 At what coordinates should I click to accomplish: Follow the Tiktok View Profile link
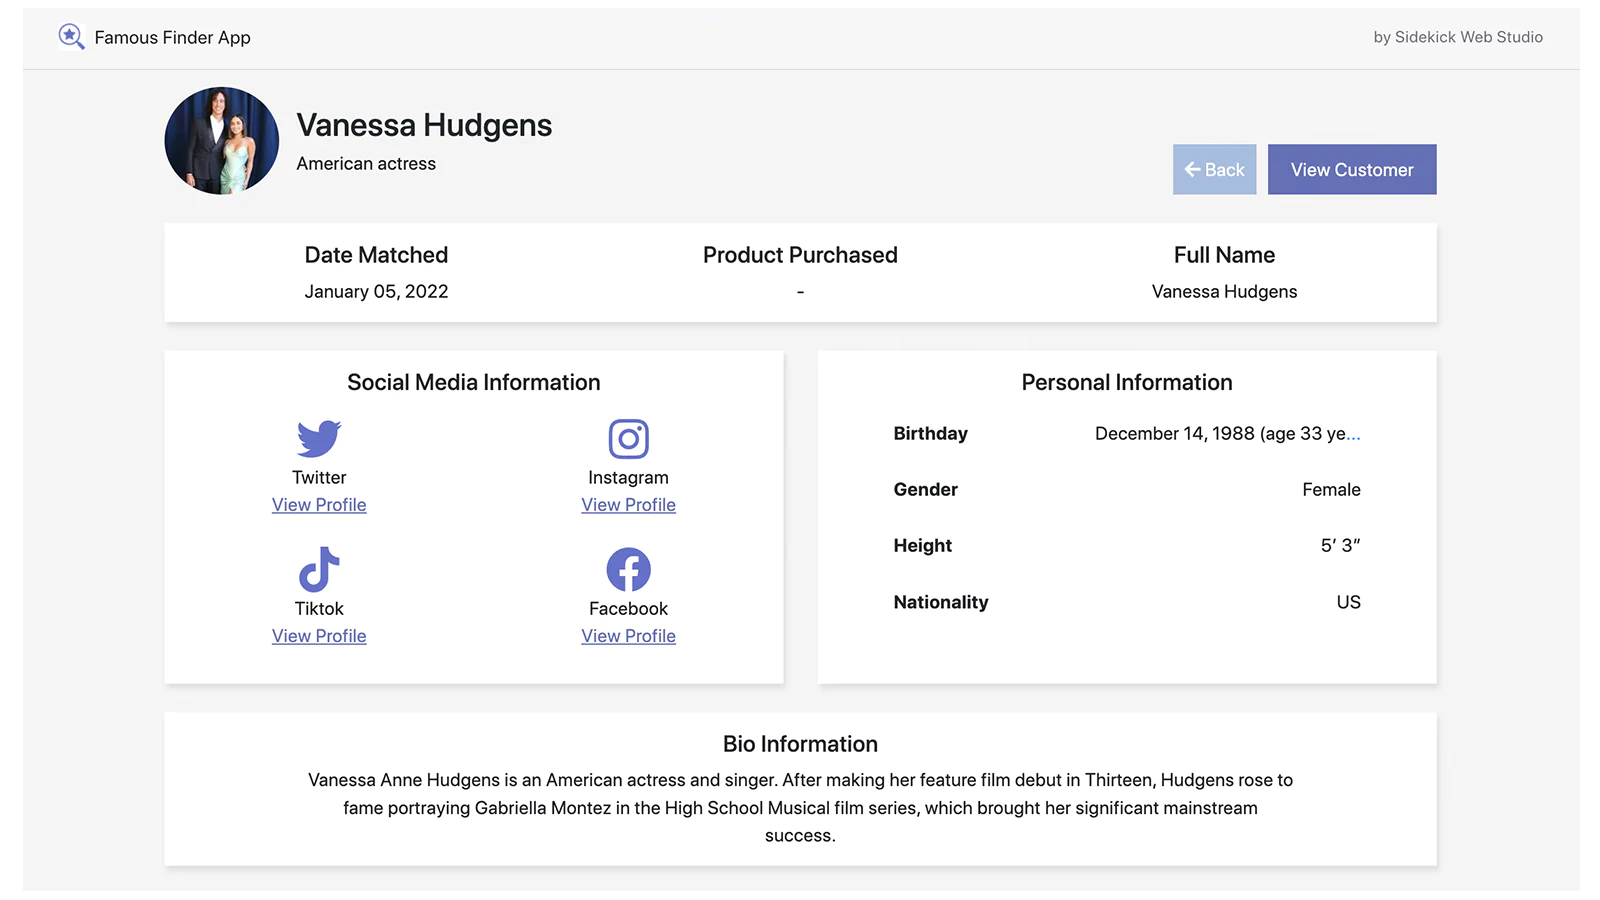tap(319, 636)
